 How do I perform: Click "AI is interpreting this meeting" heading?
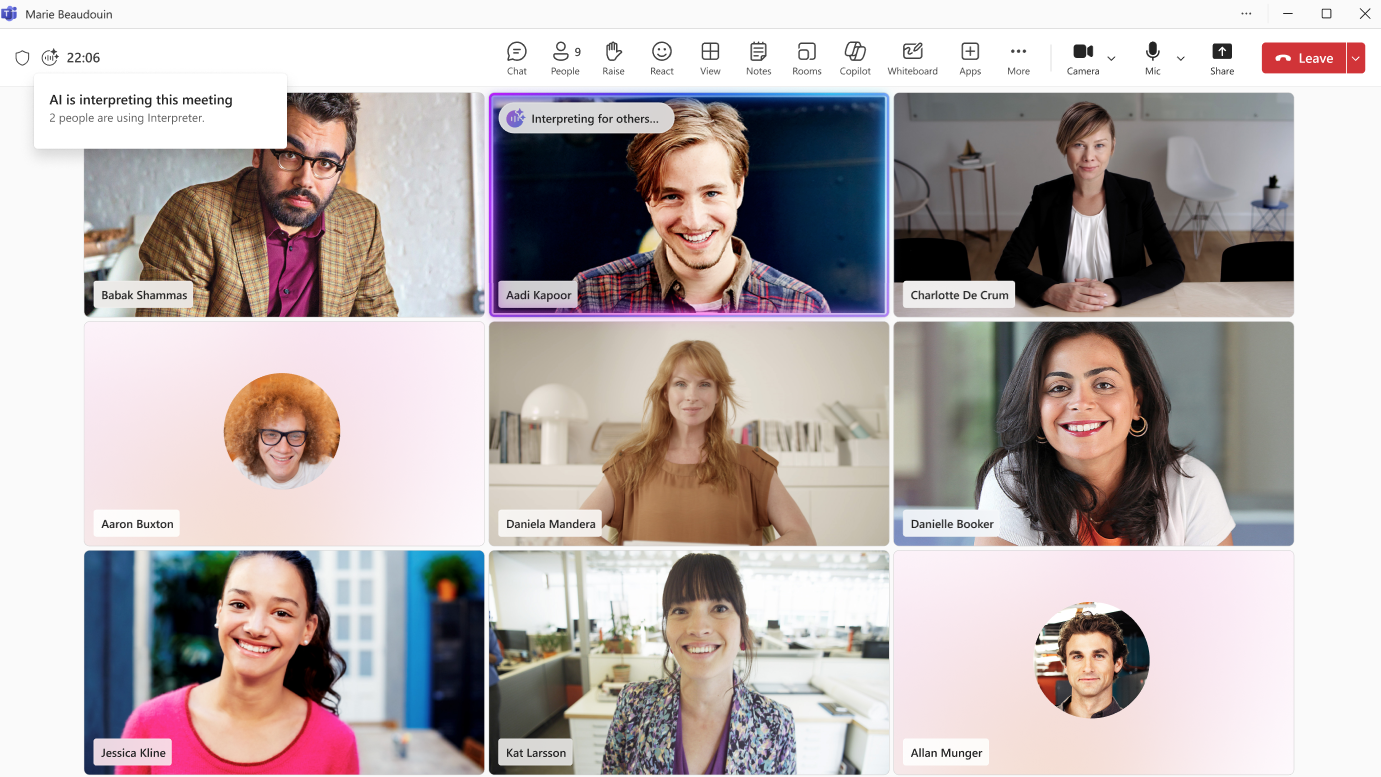point(141,100)
